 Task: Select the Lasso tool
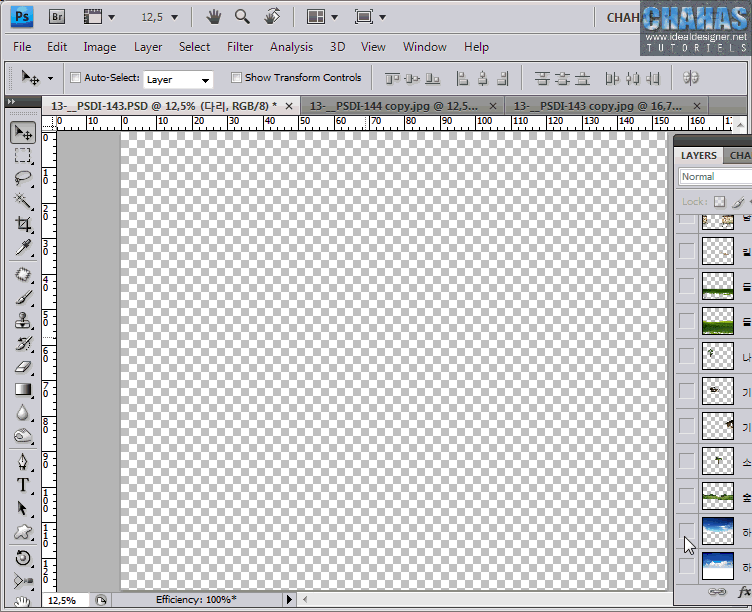[23, 178]
